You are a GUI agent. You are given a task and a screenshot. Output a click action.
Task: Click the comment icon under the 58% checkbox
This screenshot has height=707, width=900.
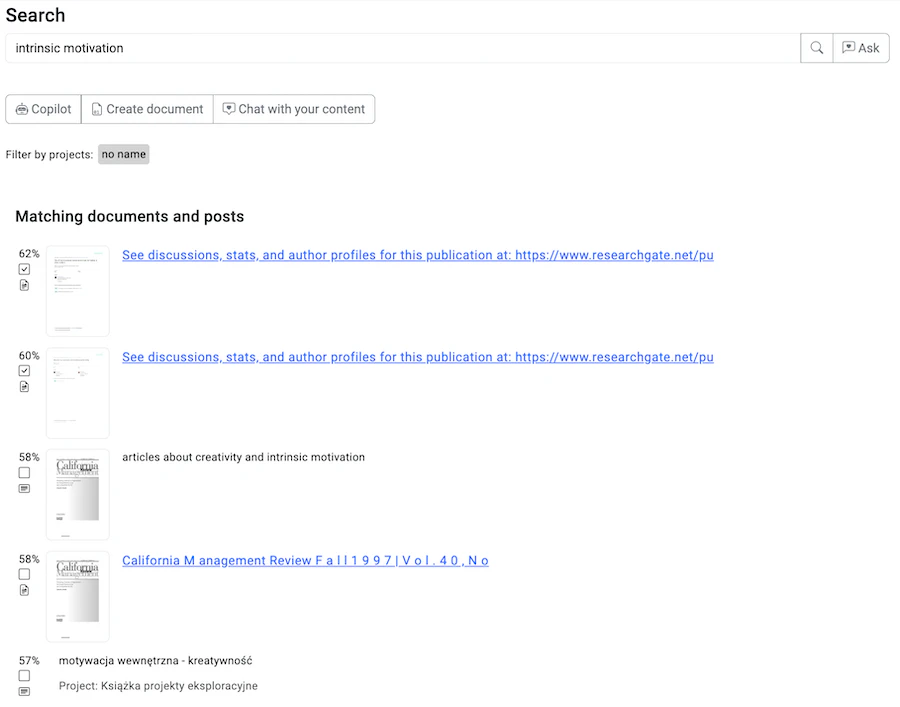click(24, 489)
